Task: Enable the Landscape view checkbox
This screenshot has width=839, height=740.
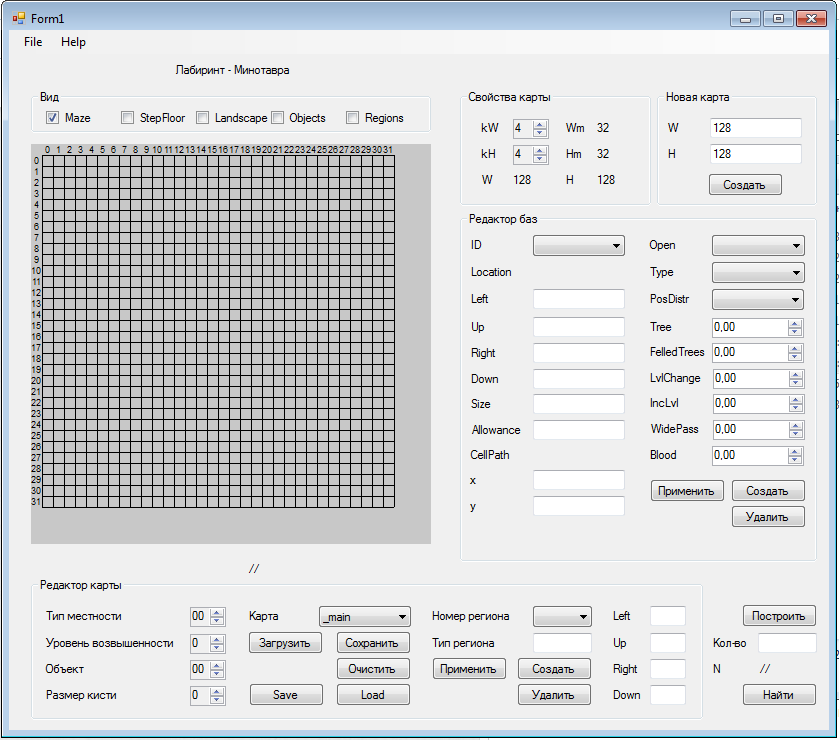Action: pos(202,118)
